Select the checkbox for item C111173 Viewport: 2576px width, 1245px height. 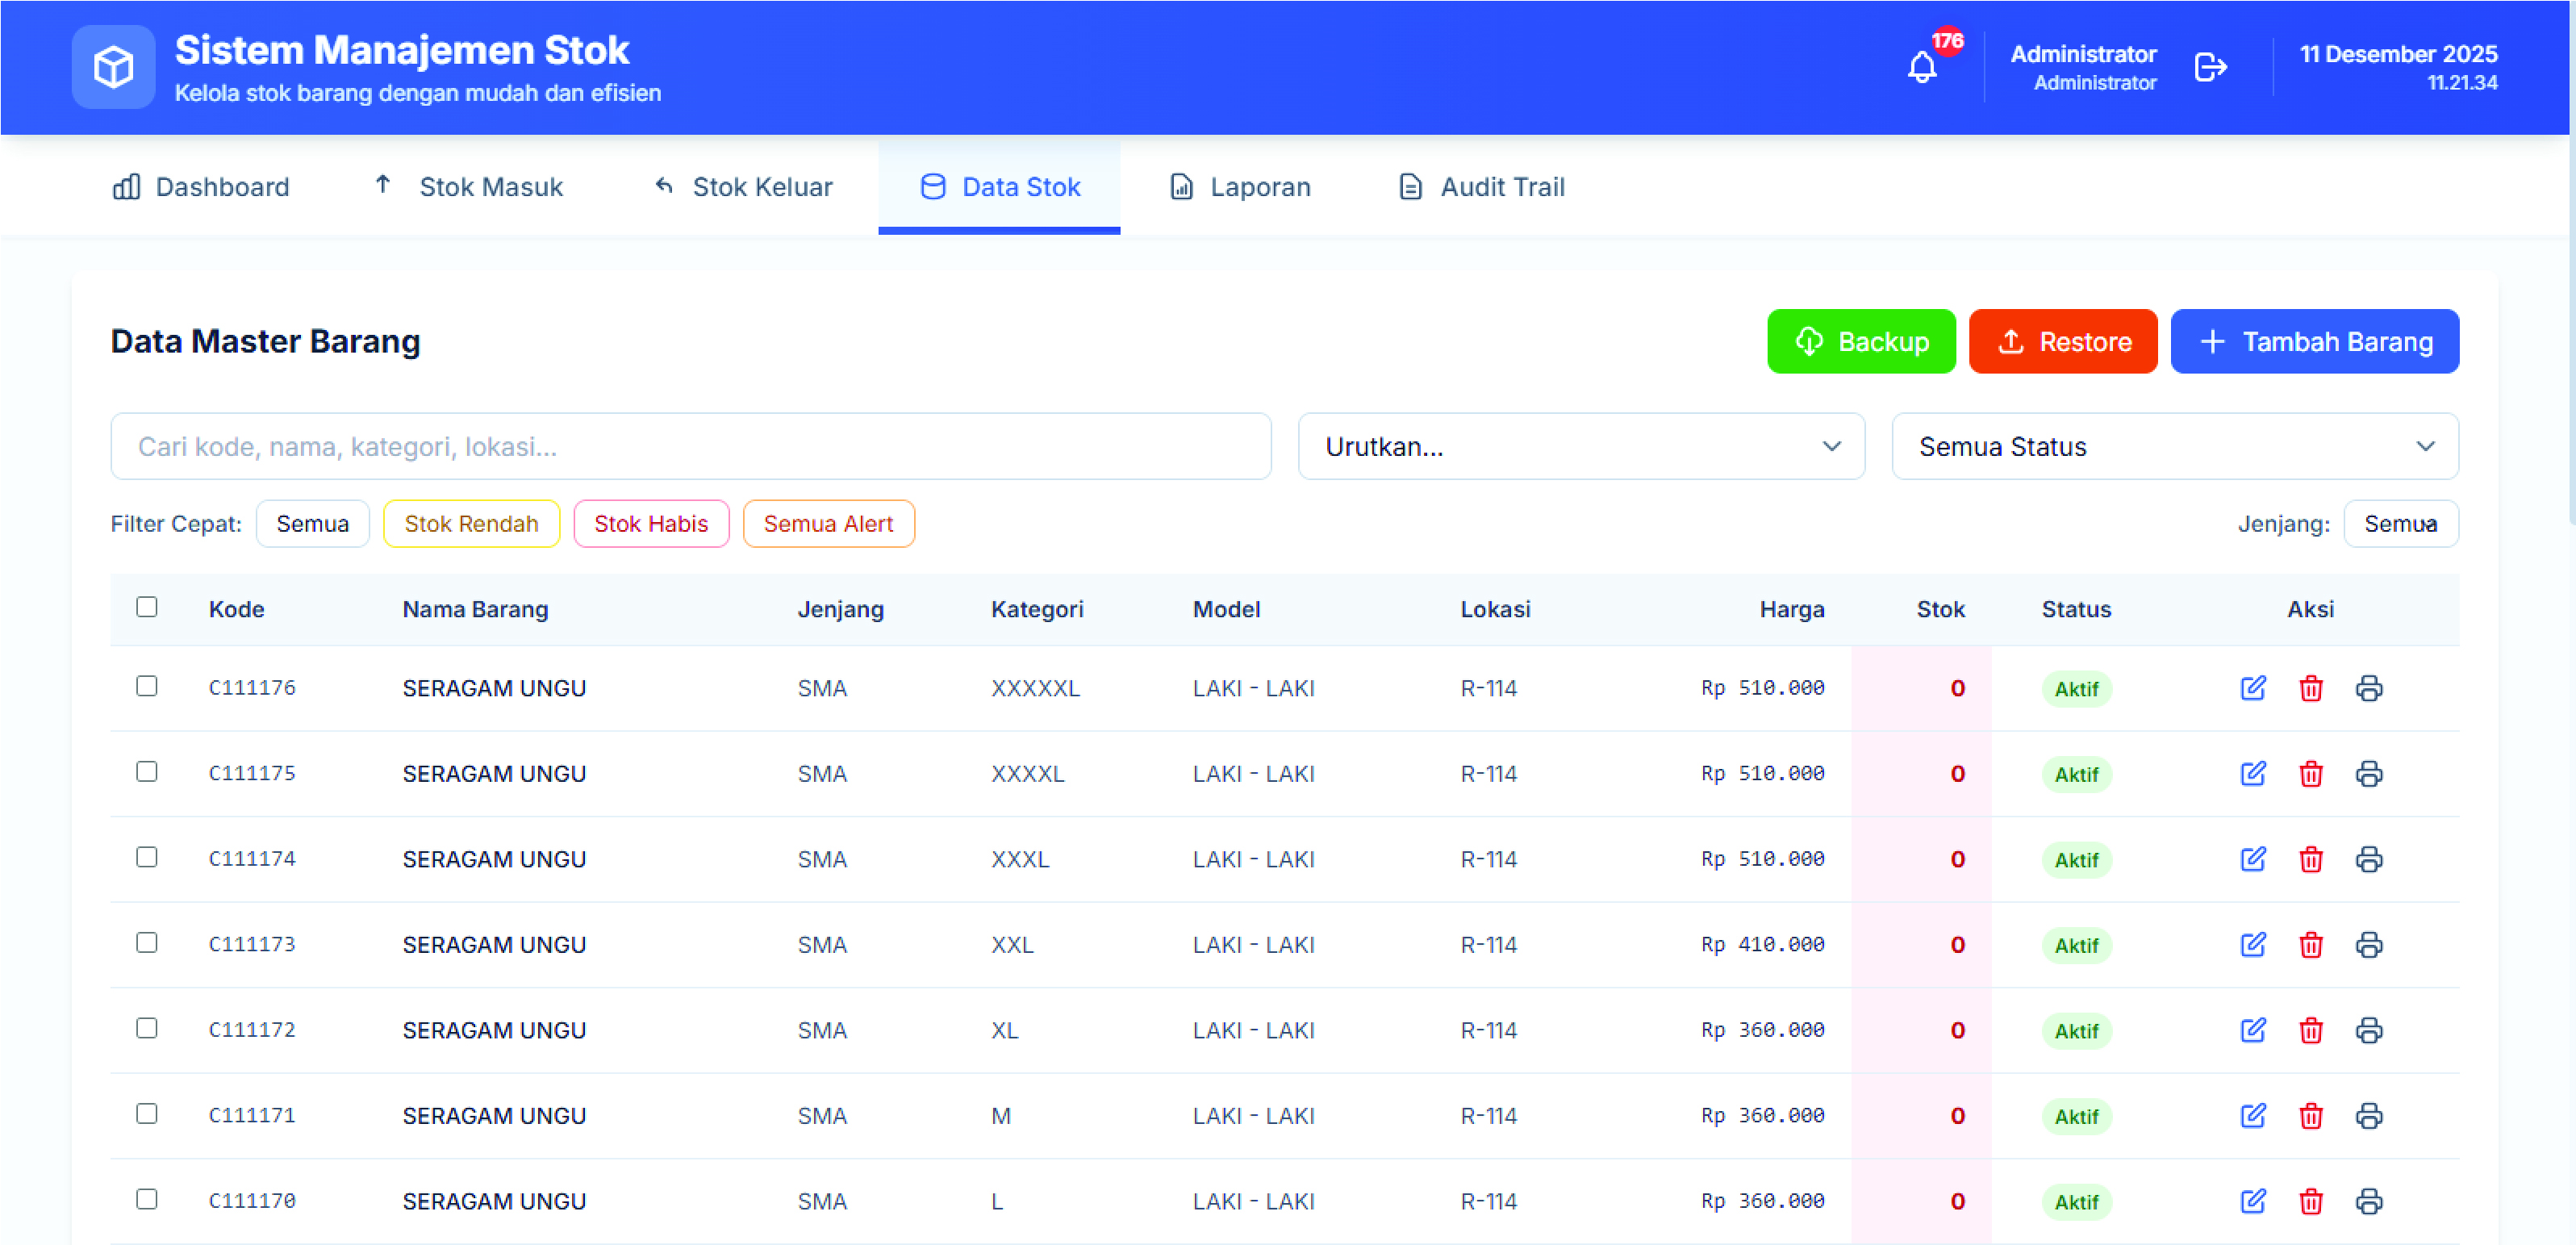click(x=147, y=943)
